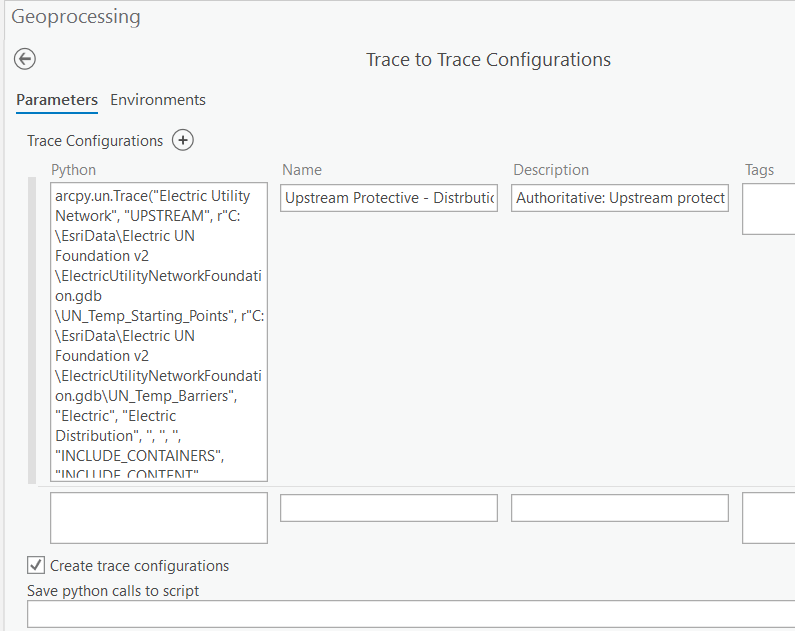Select the Parameters tab
Image resolution: width=795 pixels, height=631 pixels.
(x=57, y=100)
